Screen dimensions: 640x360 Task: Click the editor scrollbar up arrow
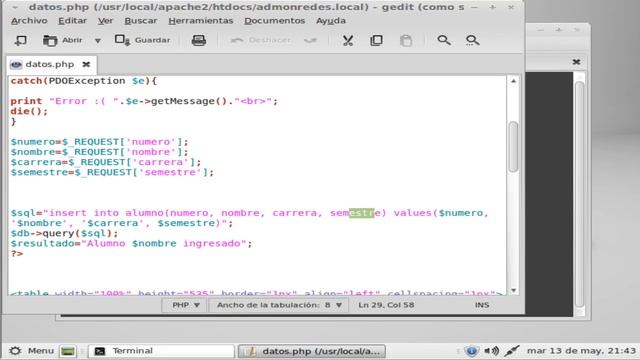[513, 81]
